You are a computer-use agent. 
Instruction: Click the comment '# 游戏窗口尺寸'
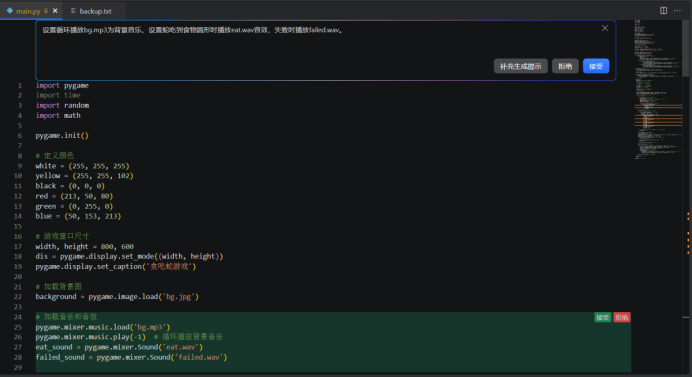[62, 236]
